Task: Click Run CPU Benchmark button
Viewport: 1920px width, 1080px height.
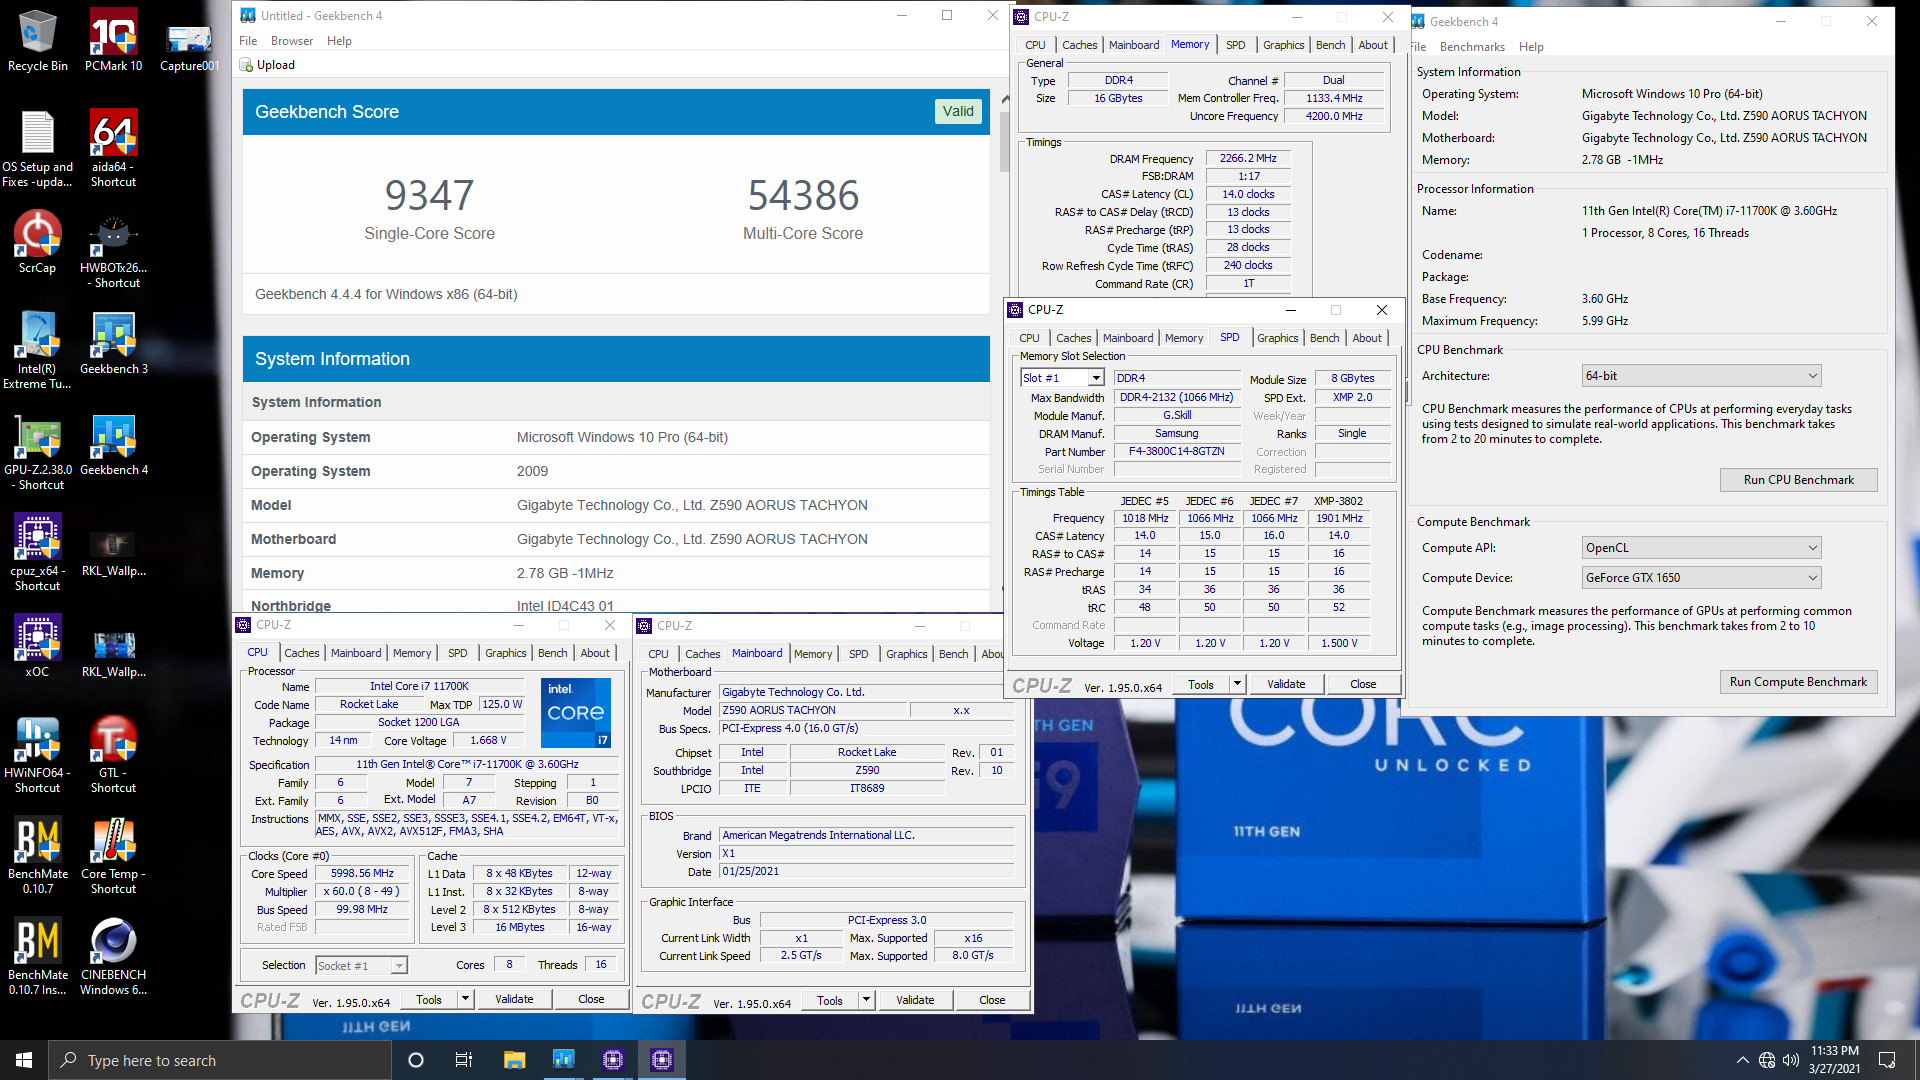Action: pyautogui.click(x=1798, y=480)
